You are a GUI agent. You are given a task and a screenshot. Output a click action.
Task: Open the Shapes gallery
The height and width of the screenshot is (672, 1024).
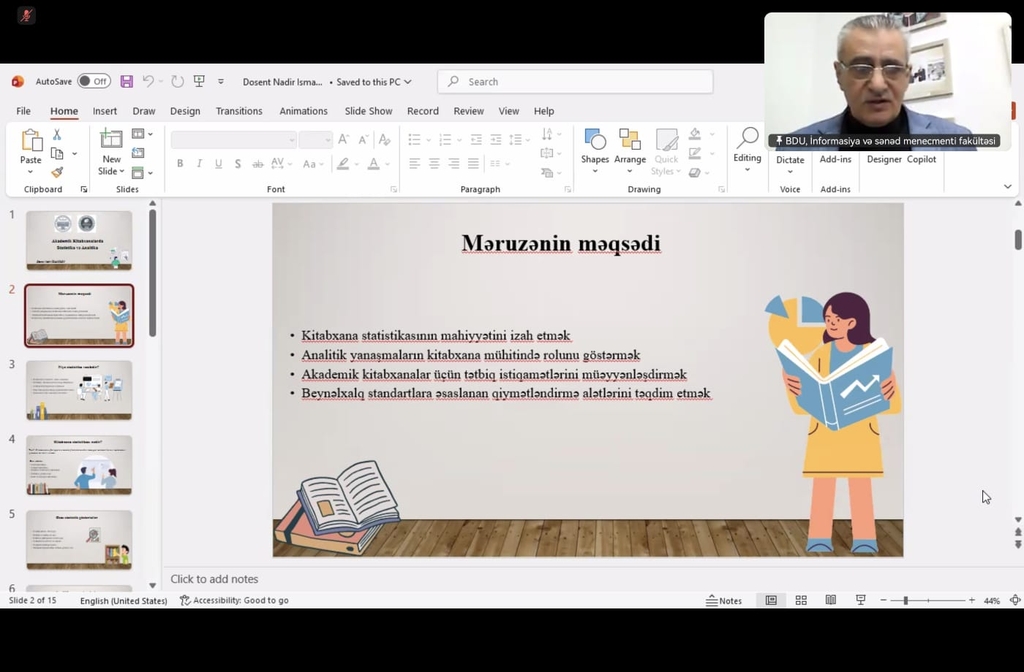coord(595,147)
